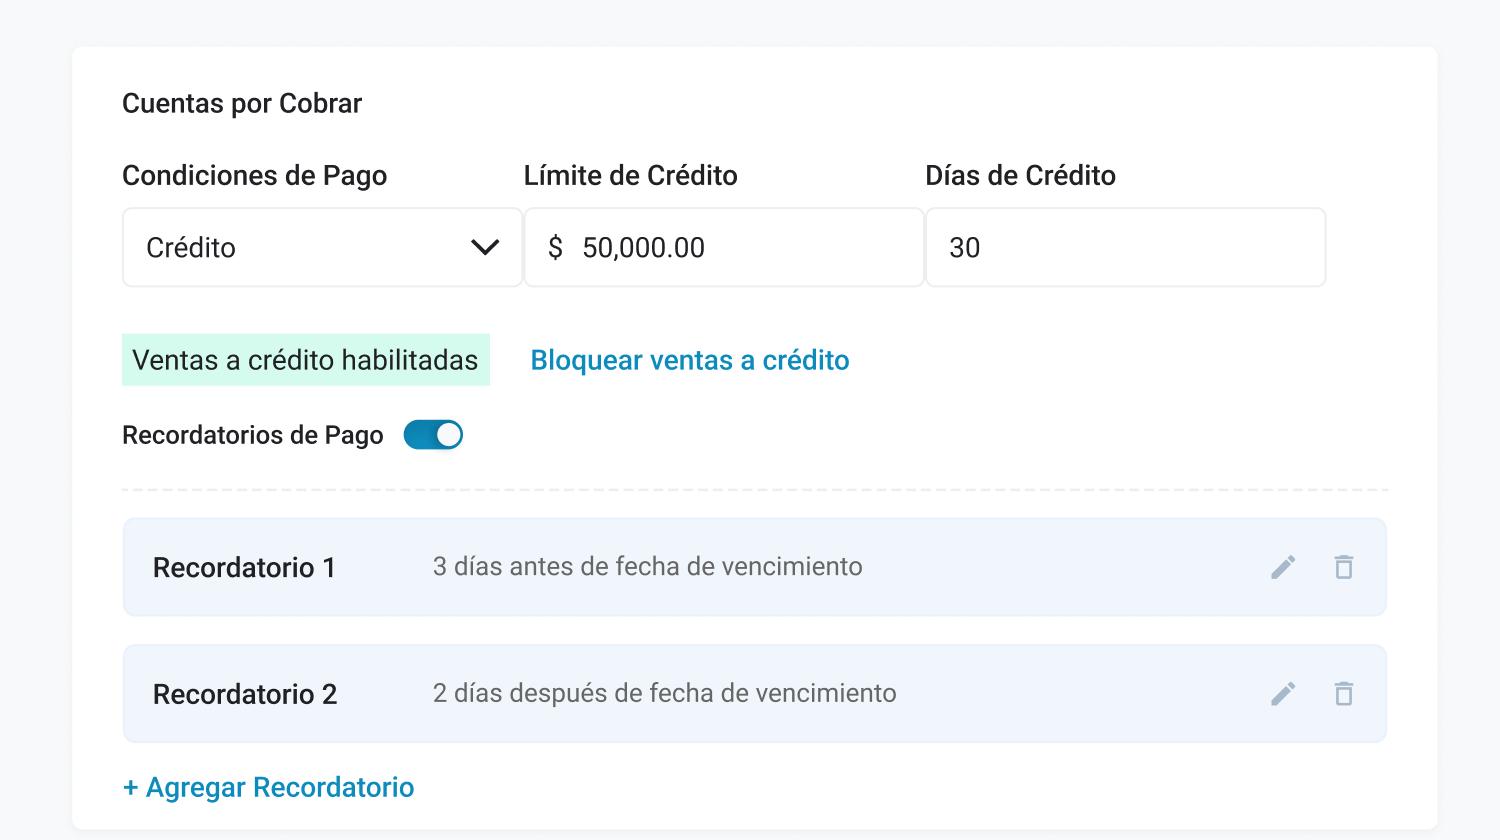Screen dimensions: 1500x840
Task: Click the dollar sign in Límite de Crédito
Action: point(555,248)
